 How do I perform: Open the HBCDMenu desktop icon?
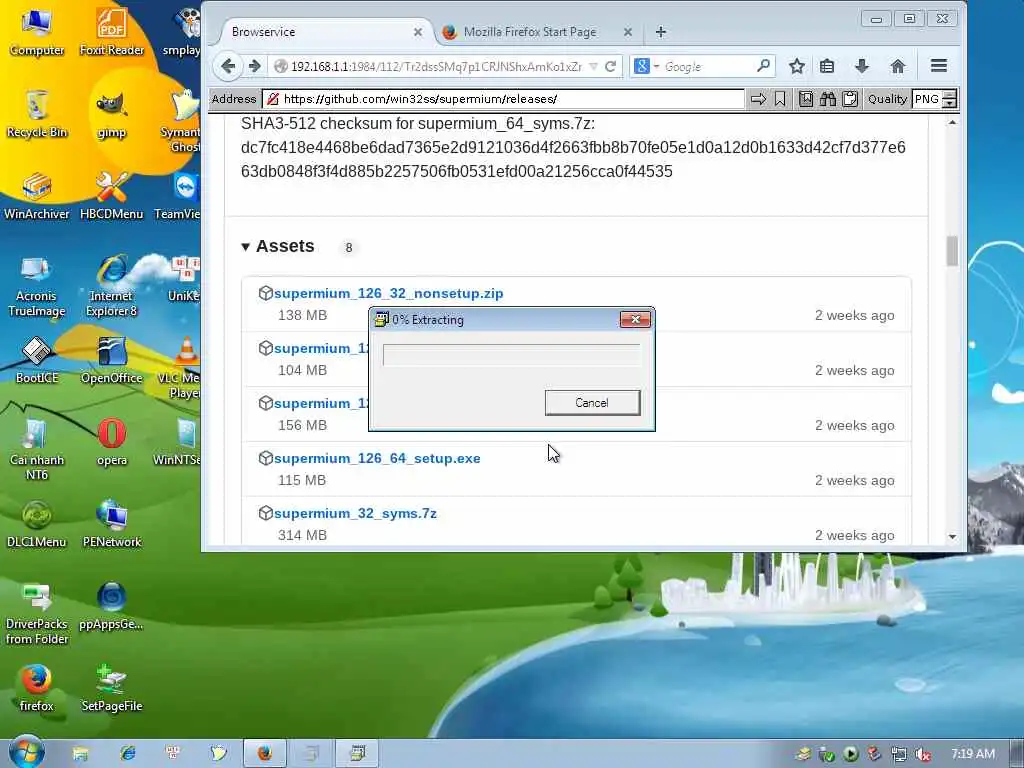click(x=112, y=196)
